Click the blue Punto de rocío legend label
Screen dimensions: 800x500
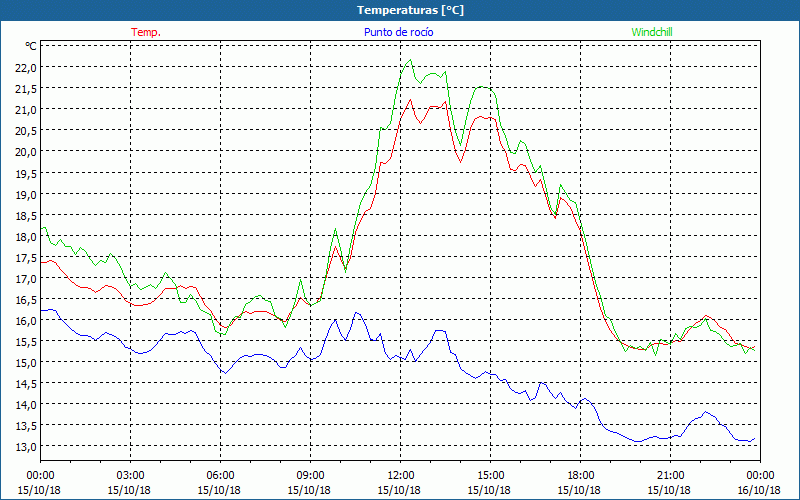click(399, 32)
